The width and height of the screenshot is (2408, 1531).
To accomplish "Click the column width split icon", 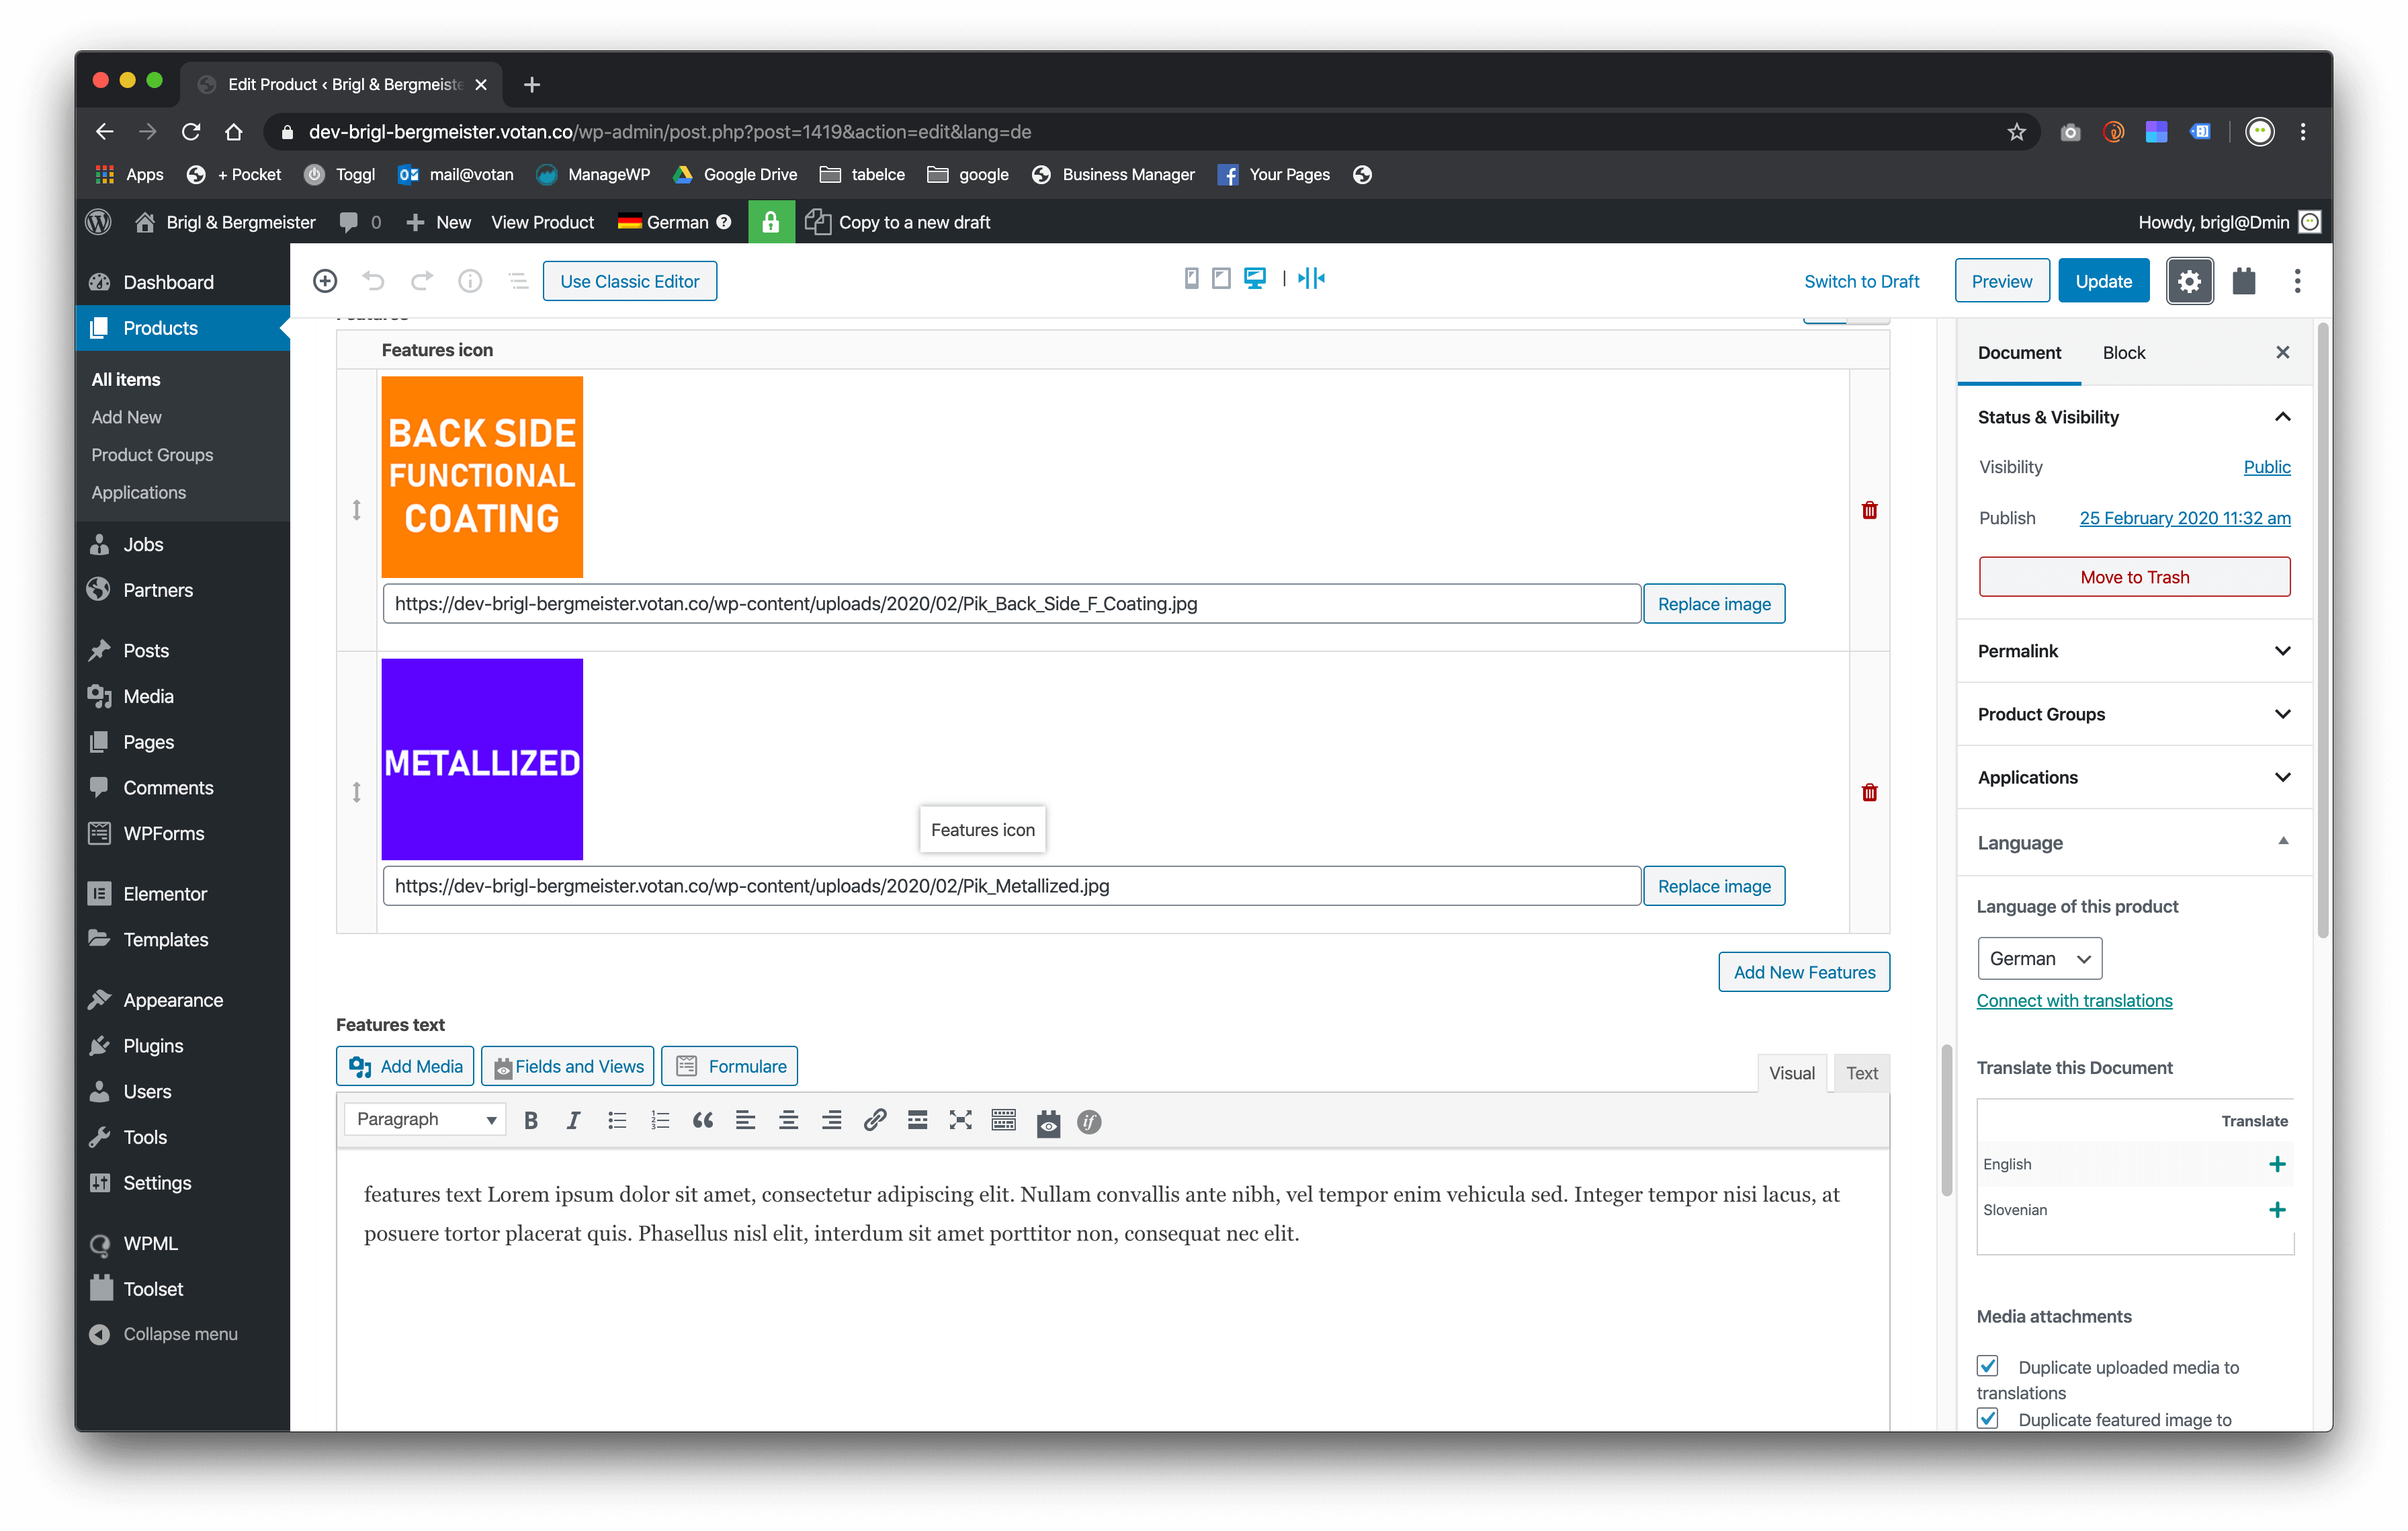I will pyautogui.click(x=1311, y=278).
